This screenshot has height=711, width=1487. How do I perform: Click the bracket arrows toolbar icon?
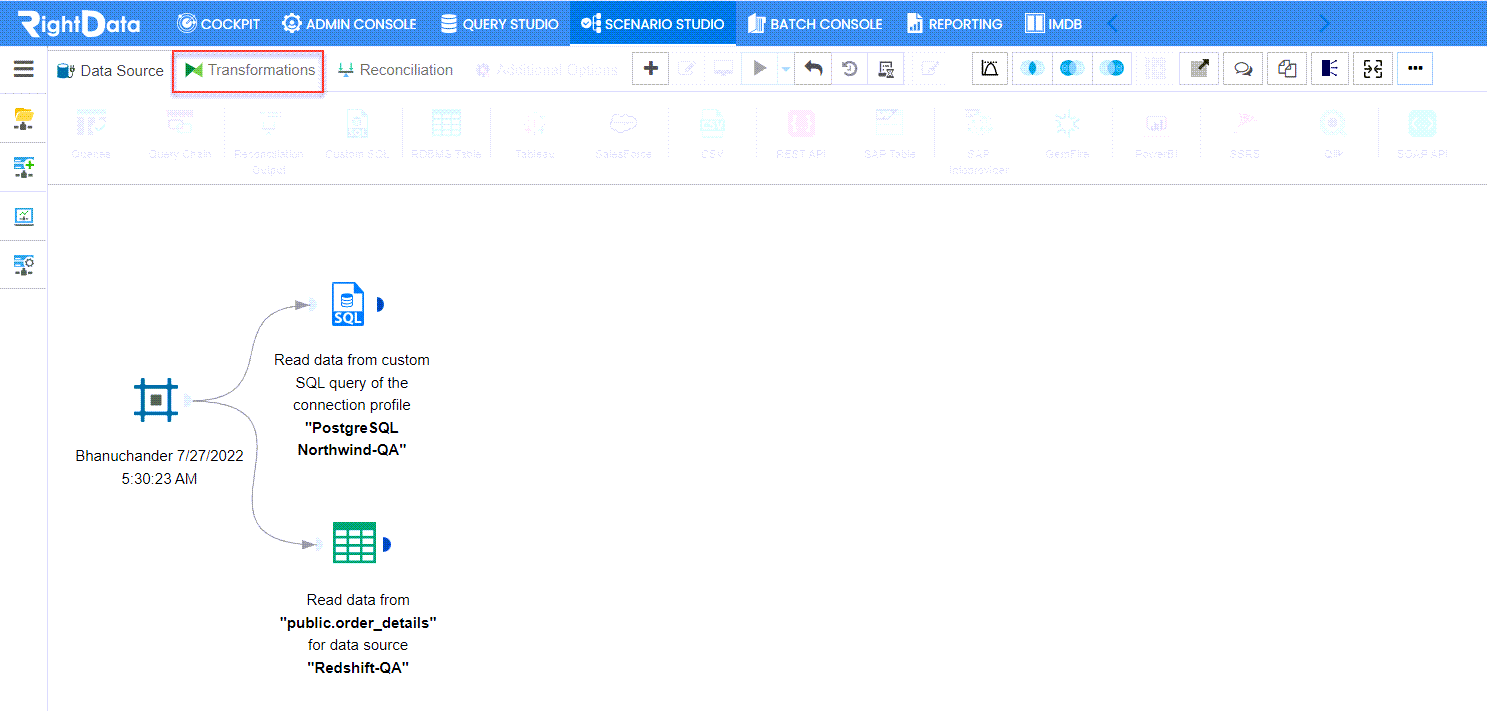(x=1373, y=68)
